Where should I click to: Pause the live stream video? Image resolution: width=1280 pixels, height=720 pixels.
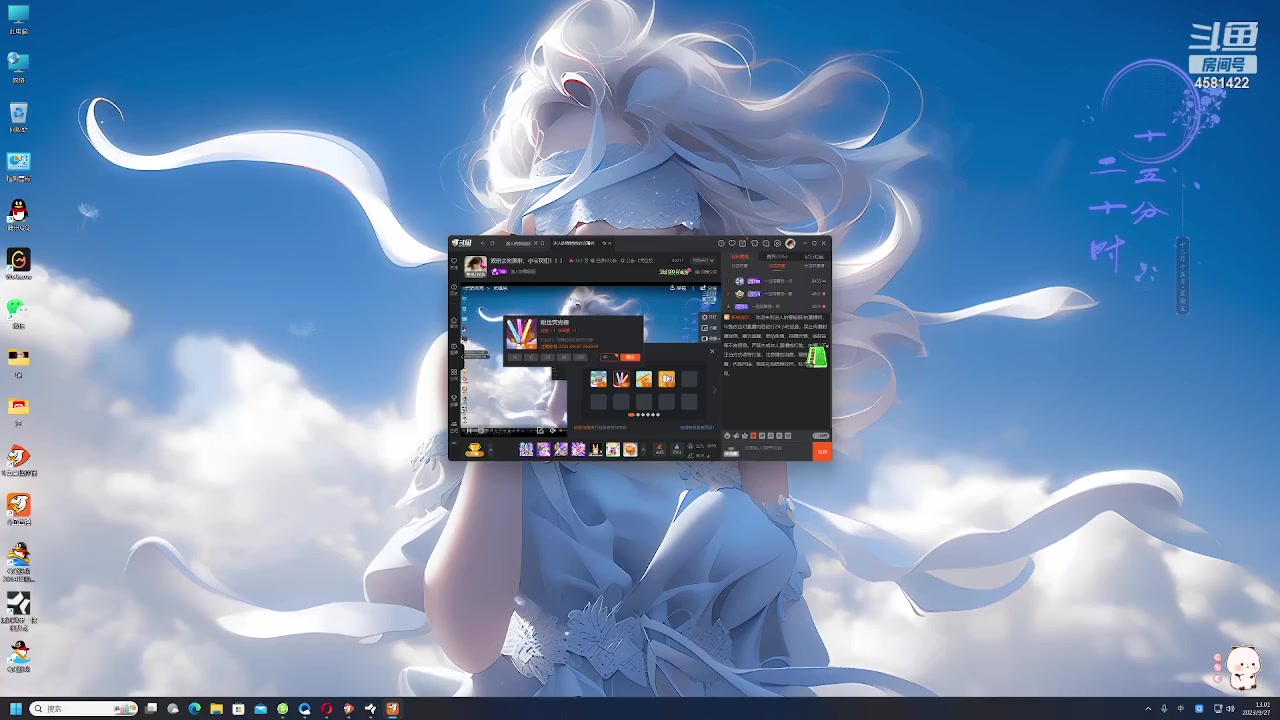point(469,430)
